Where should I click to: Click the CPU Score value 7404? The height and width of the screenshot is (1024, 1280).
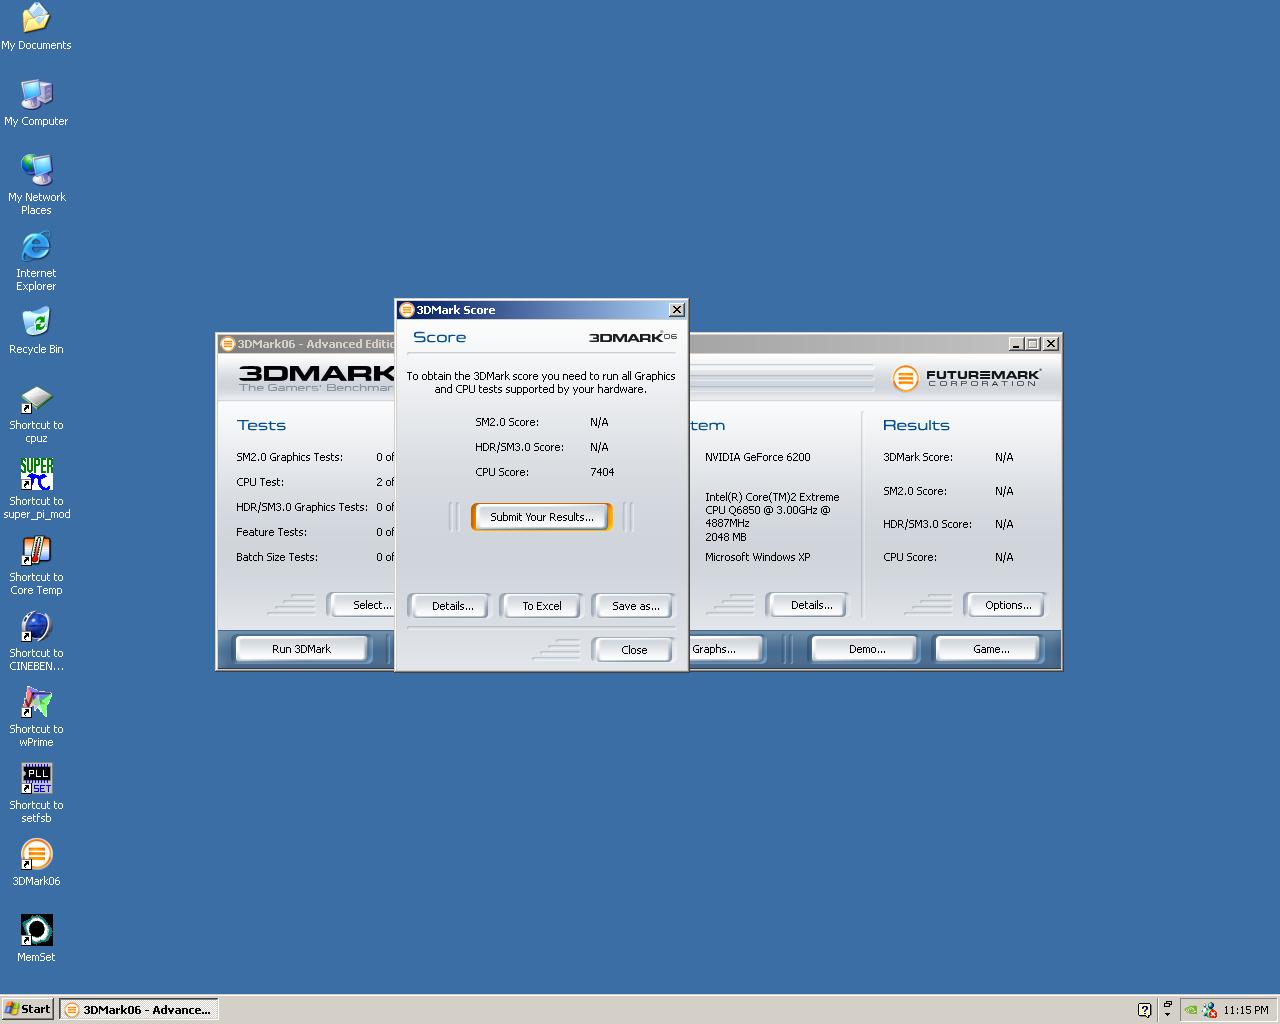pyautogui.click(x=602, y=472)
